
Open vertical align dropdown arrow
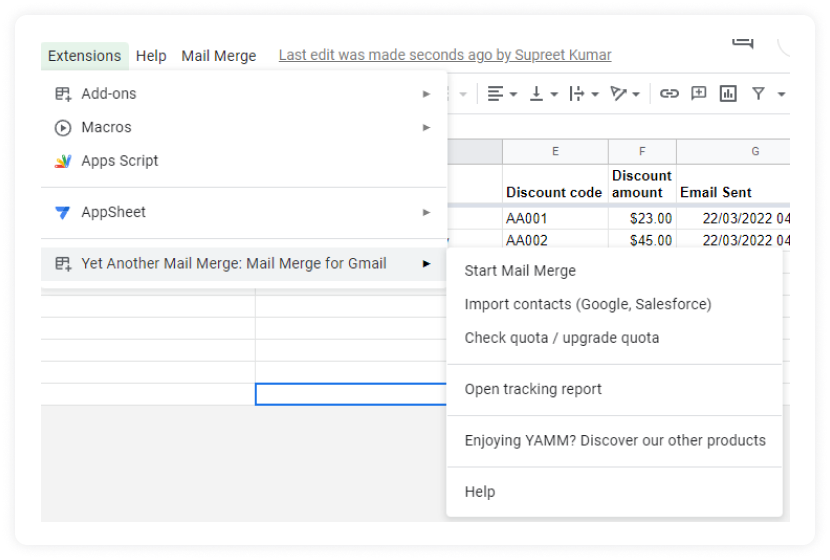[x=554, y=95]
